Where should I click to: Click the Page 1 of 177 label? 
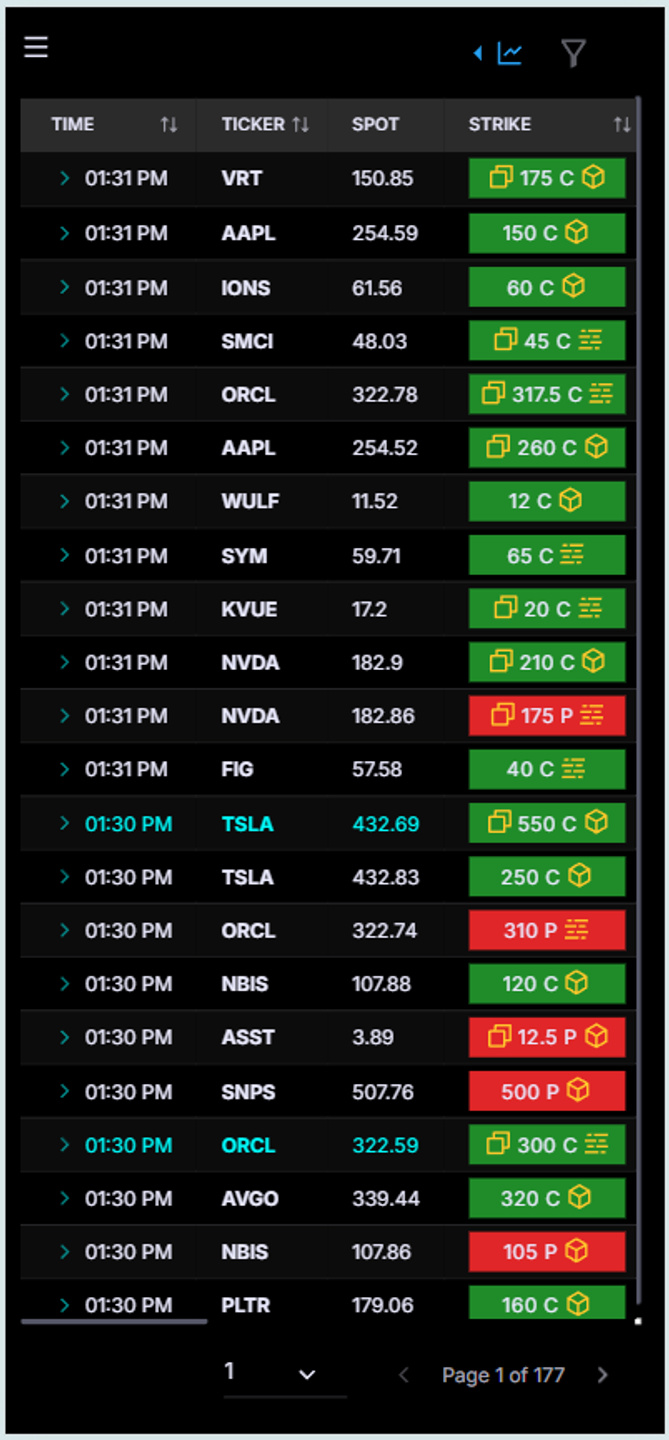[503, 1375]
